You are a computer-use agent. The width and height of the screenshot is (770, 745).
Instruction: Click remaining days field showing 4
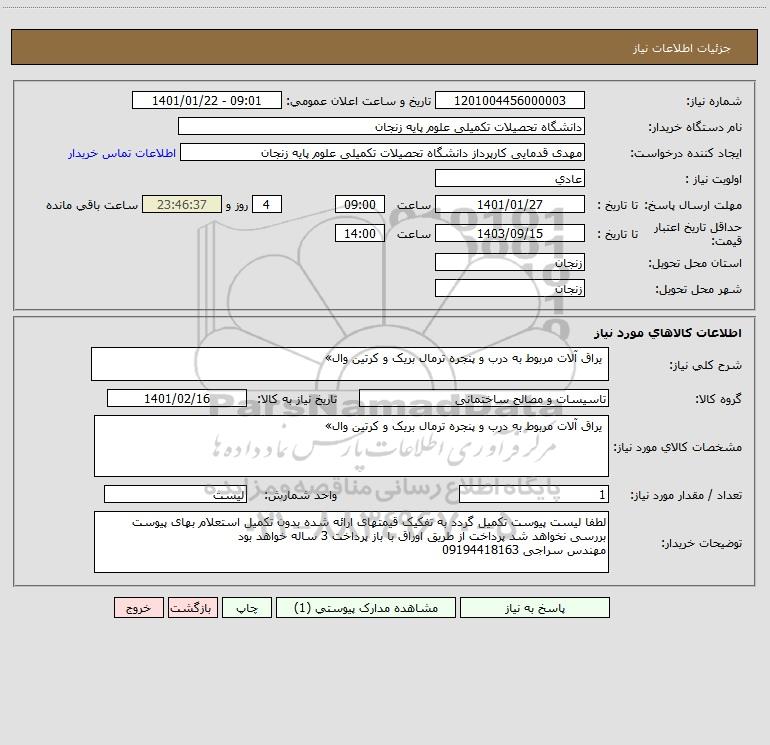coord(267,204)
